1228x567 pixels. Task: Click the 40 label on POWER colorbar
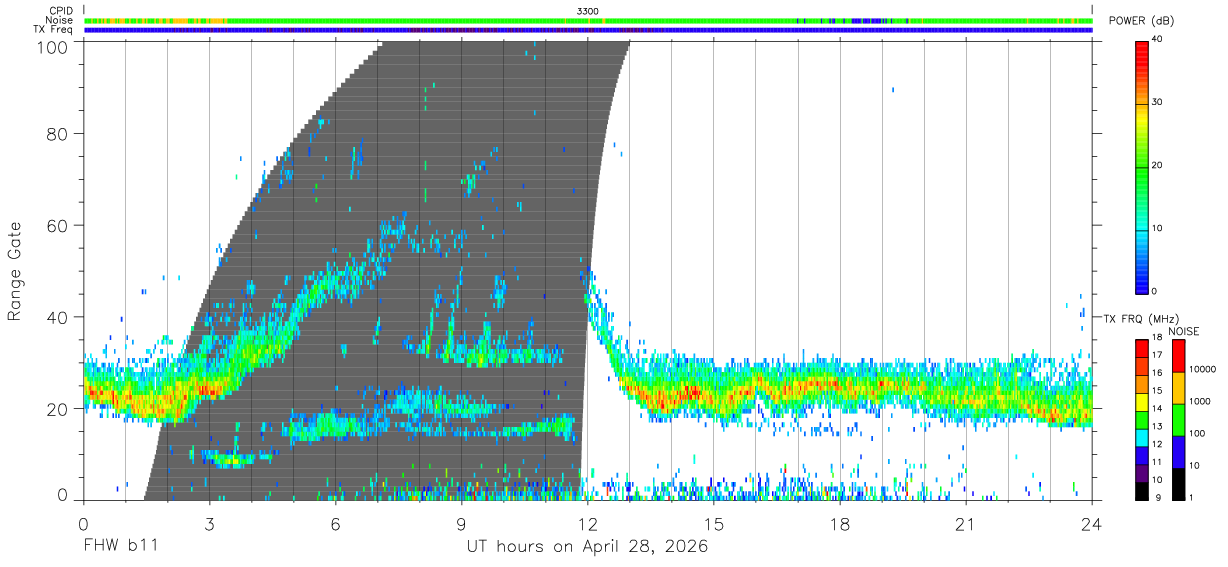[1157, 40]
